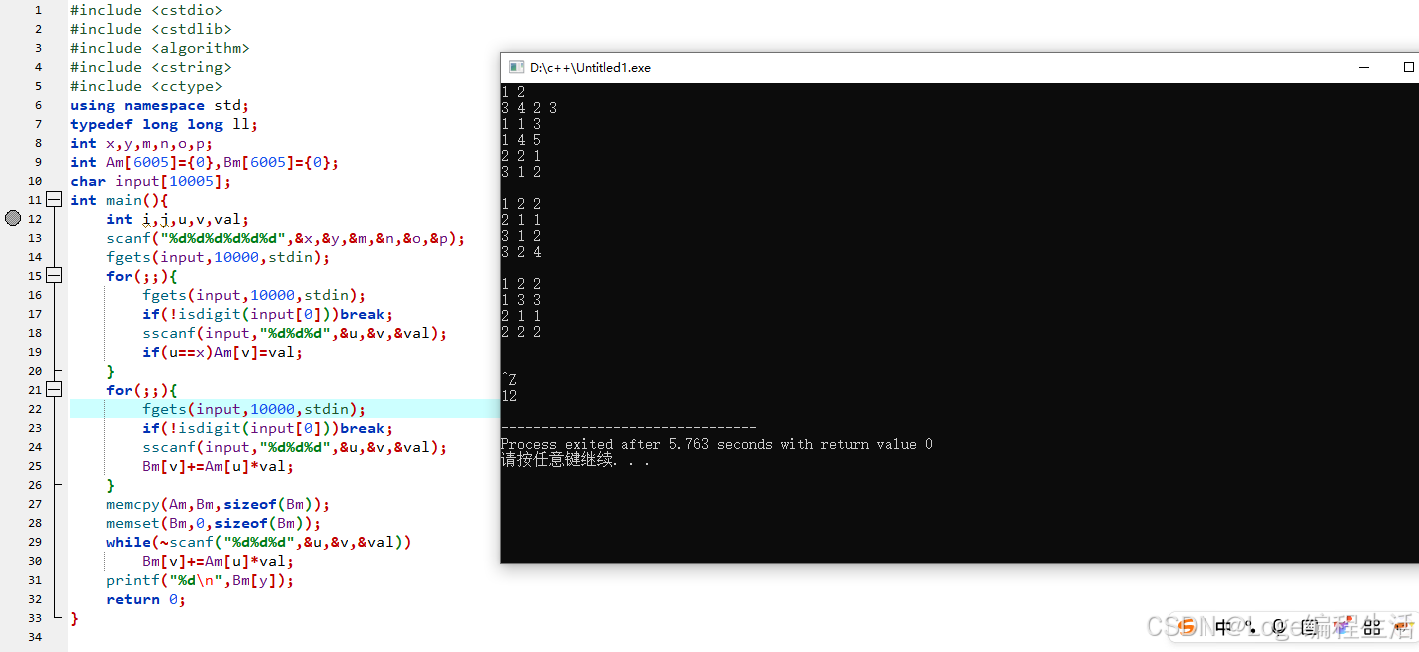This screenshot has height=652, width=1419.
Task: Click console input line '1 4 5'
Action: click(x=521, y=140)
